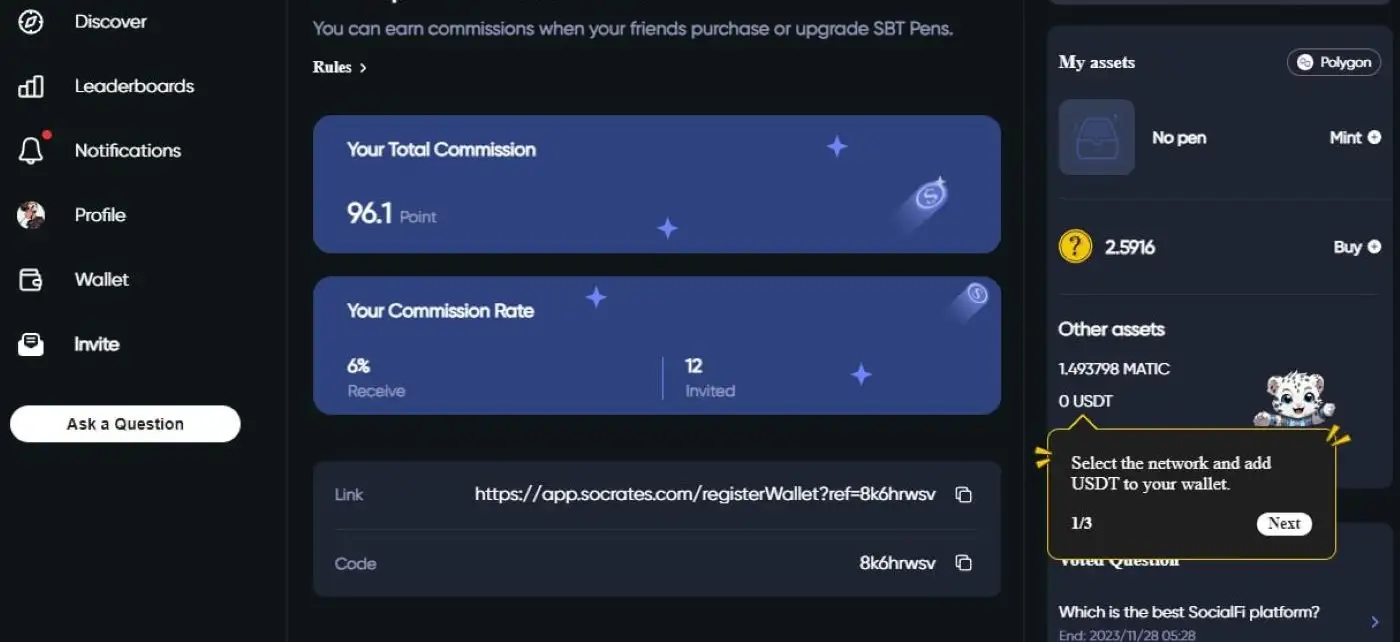
Task: Click the Profile avatar icon
Action: pyautogui.click(x=31, y=215)
